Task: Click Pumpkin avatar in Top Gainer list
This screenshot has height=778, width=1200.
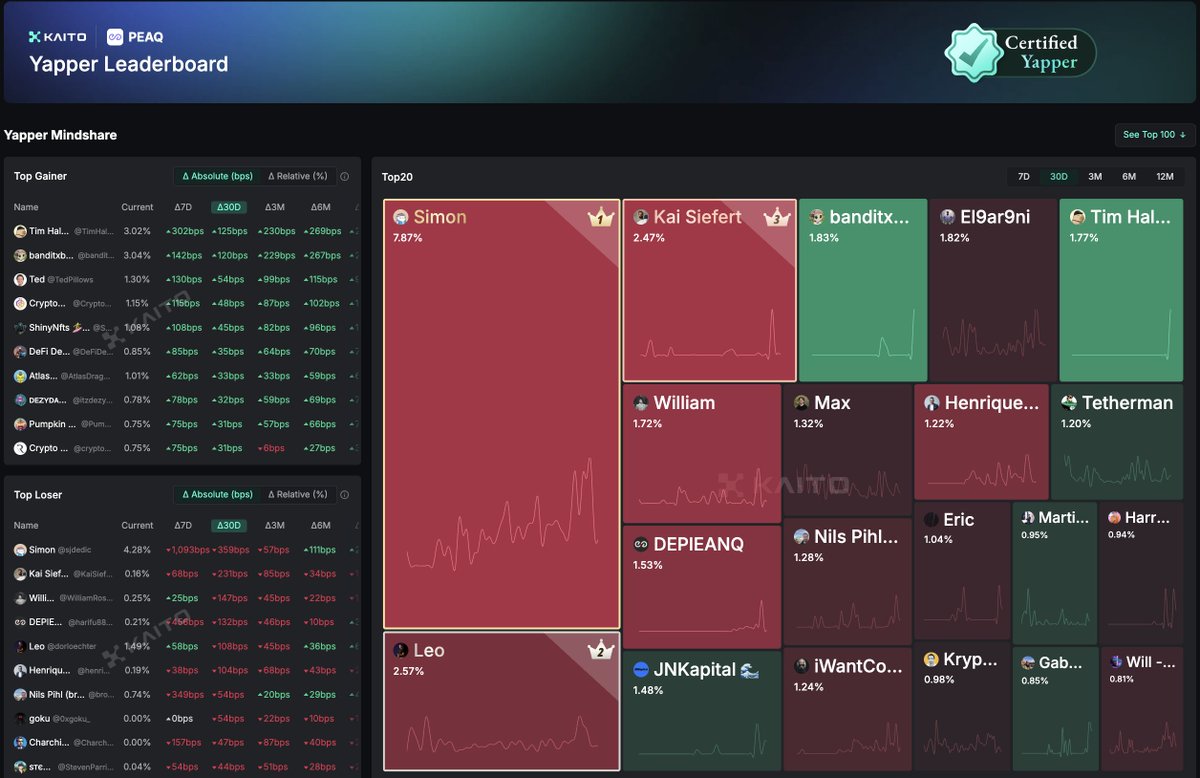Action: point(20,424)
